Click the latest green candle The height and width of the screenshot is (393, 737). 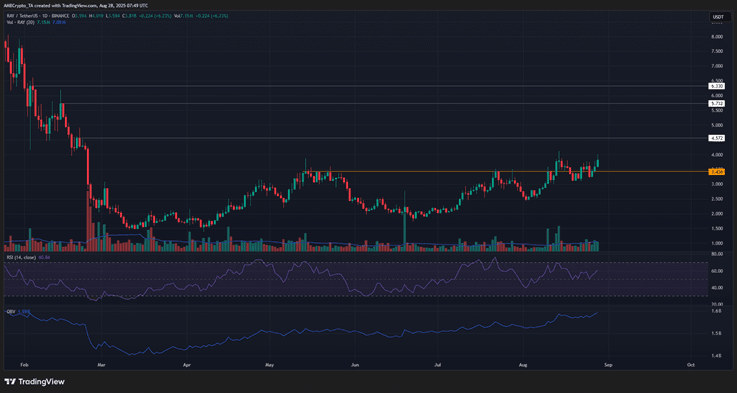point(598,163)
